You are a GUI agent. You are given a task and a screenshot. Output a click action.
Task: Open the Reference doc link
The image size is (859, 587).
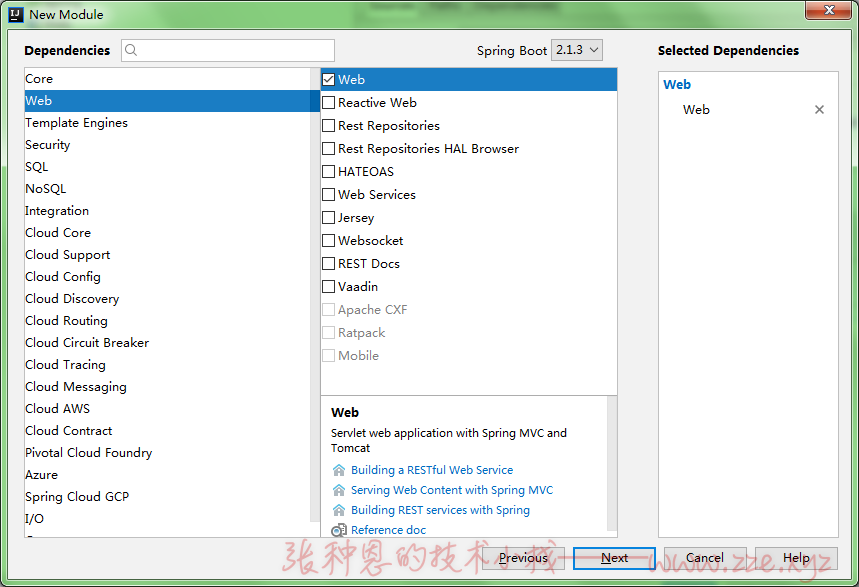(x=388, y=530)
